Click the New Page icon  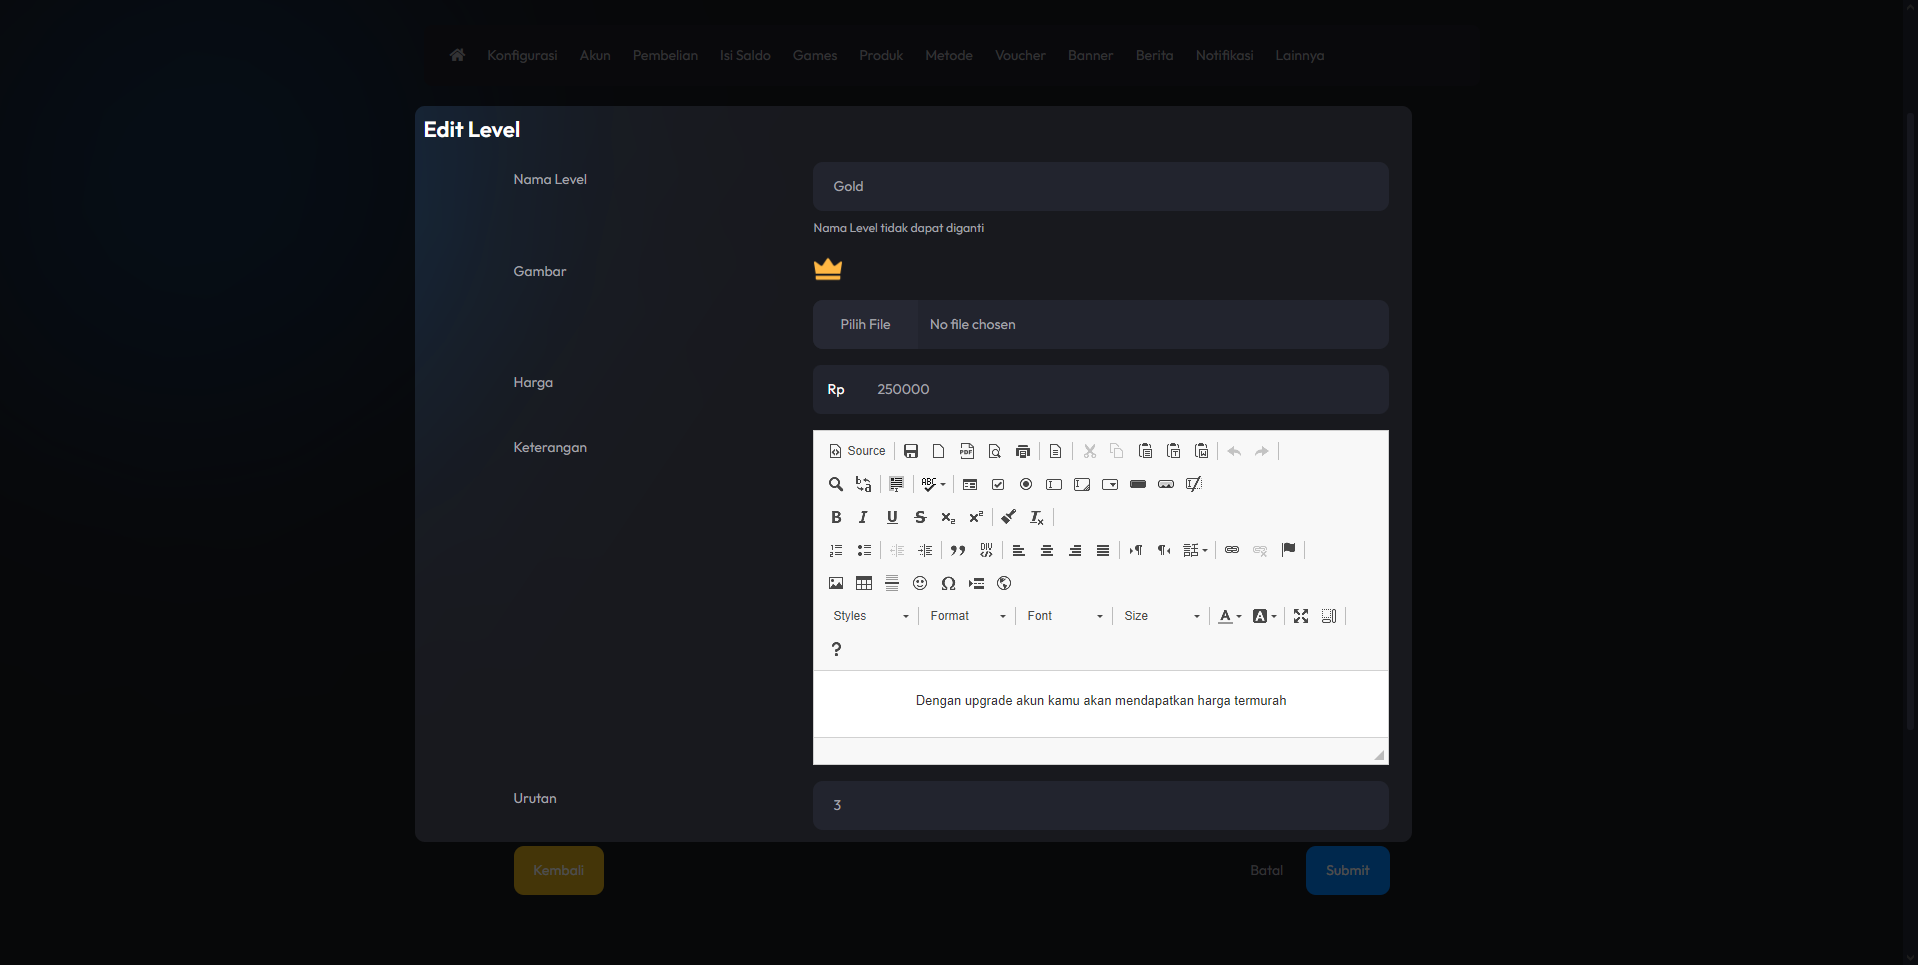coord(938,451)
